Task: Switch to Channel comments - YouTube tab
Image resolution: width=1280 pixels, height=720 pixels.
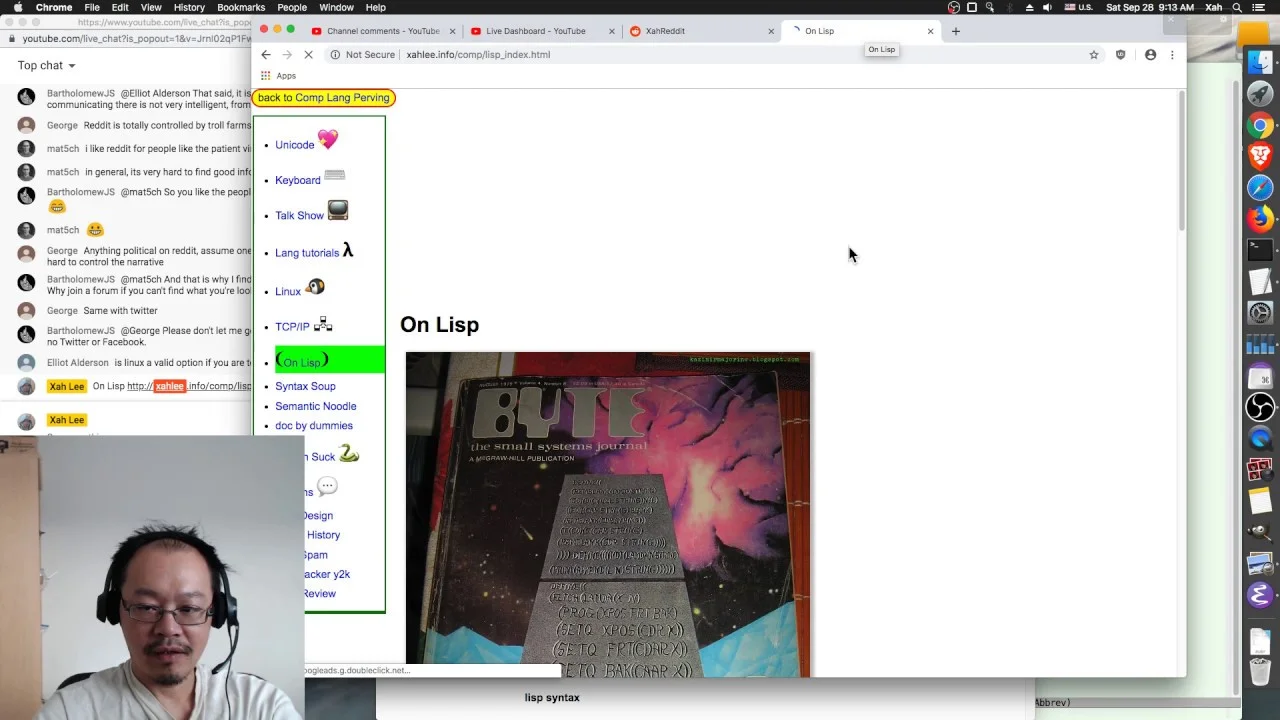Action: (382, 31)
